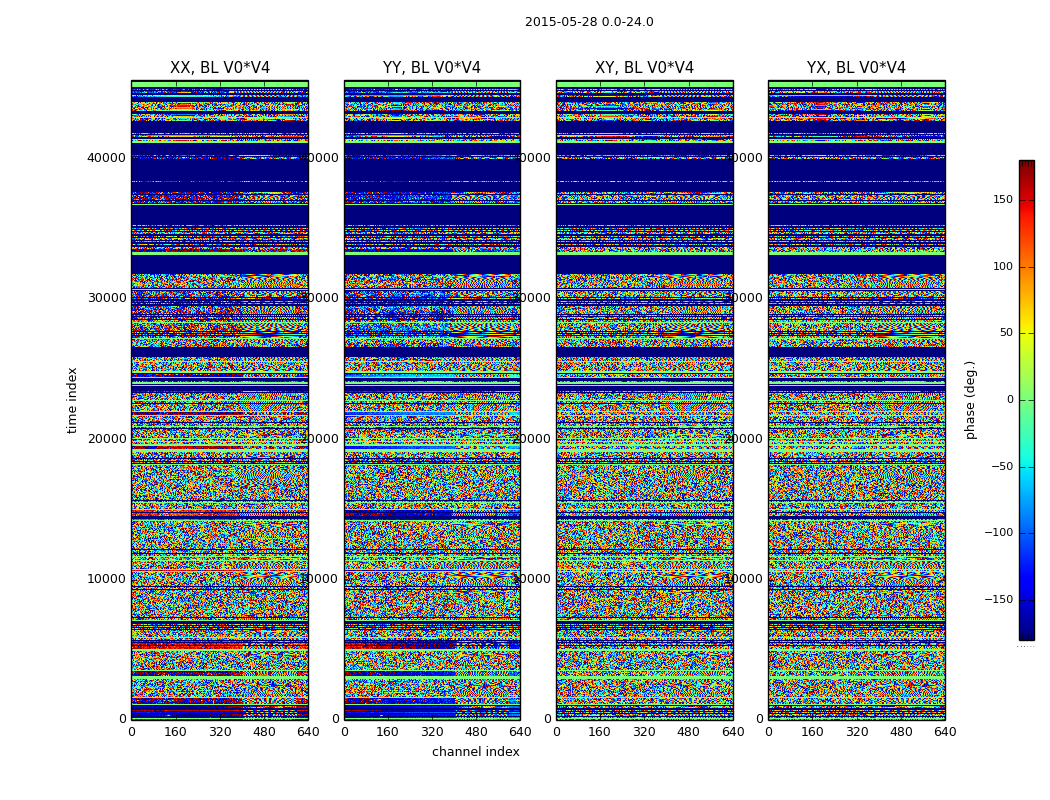The height and width of the screenshot is (800, 1050).
Task: Click the 480 x-tick label under YX plot
Action: point(901,732)
